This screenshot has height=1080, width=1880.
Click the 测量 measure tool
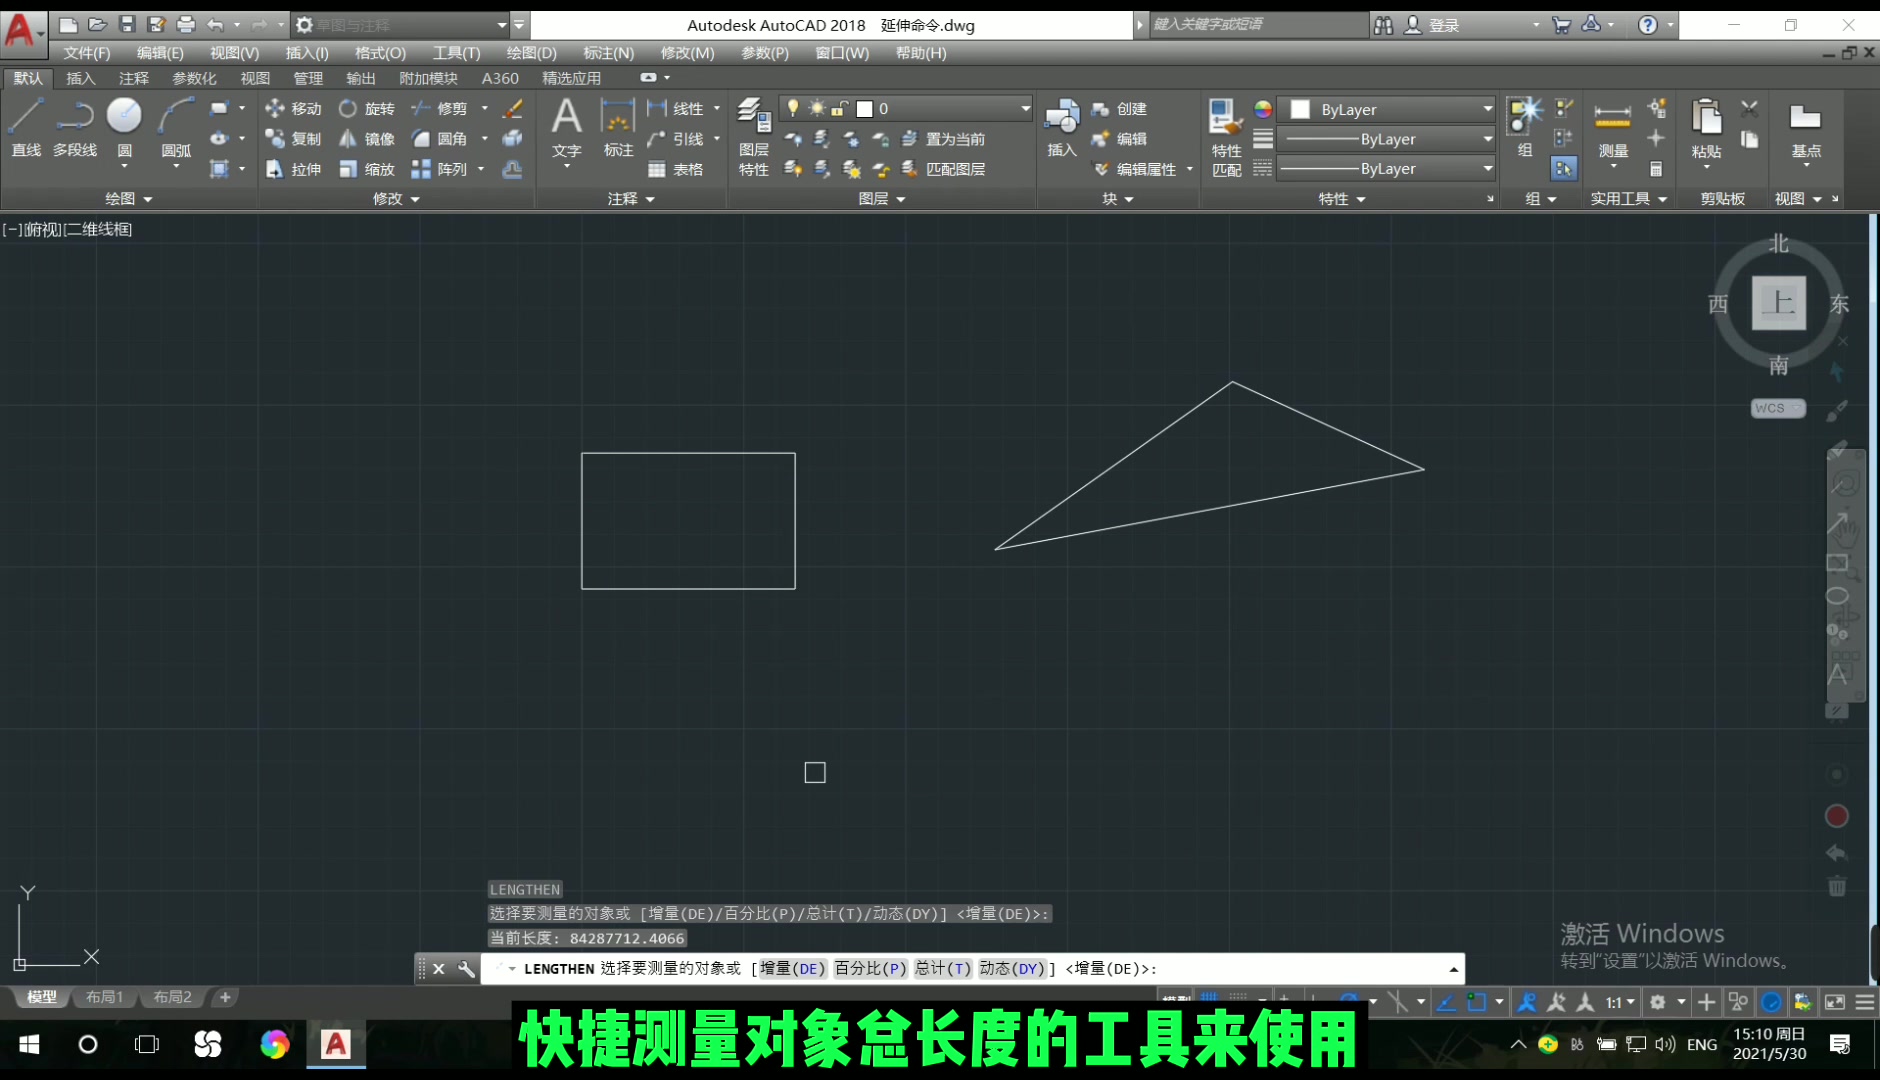tap(1612, 130)
